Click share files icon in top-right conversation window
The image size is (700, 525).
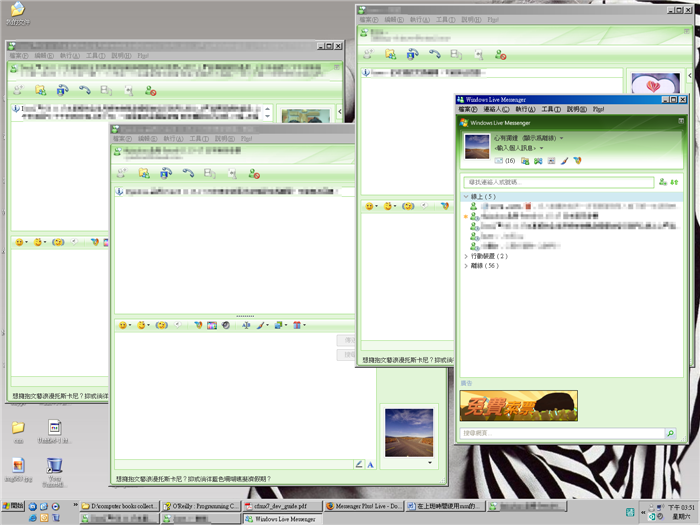click(391, 54)
